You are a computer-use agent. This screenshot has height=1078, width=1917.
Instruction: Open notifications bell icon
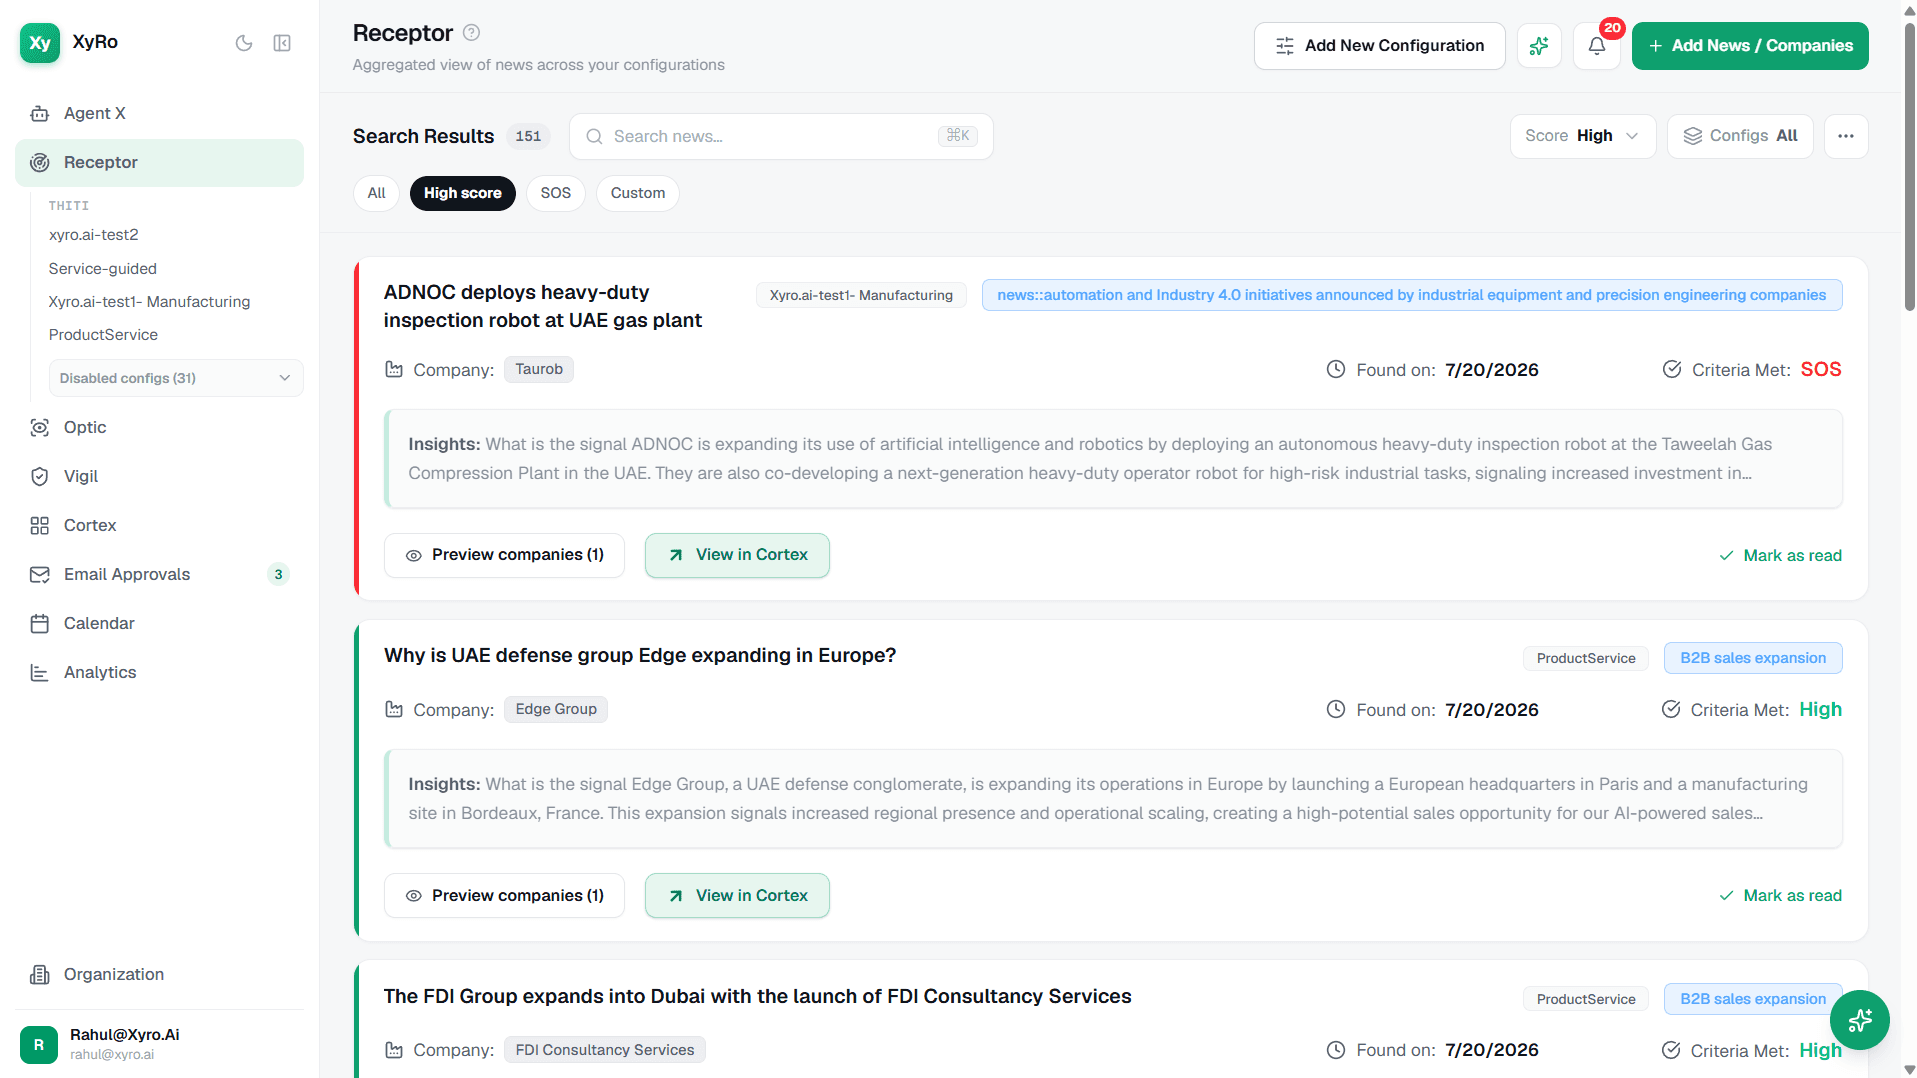1597,46
